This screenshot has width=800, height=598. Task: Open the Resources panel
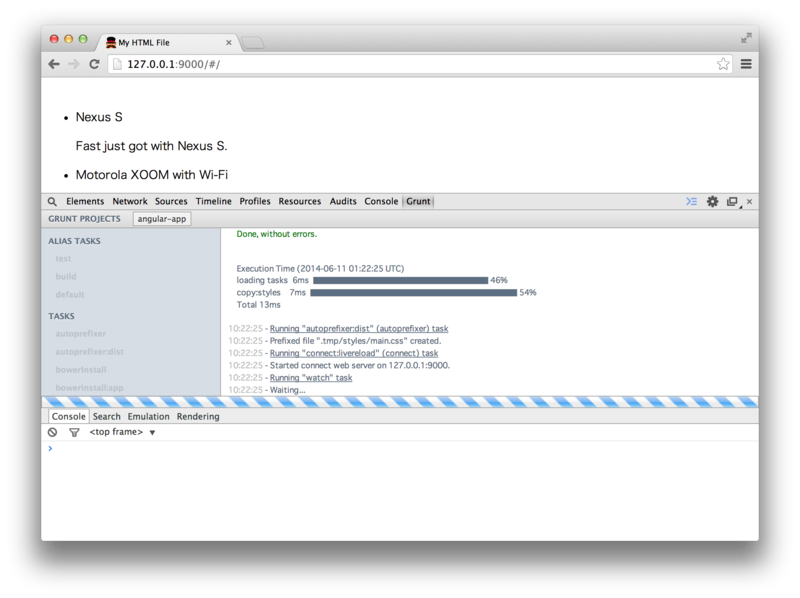tap(299, 202)
